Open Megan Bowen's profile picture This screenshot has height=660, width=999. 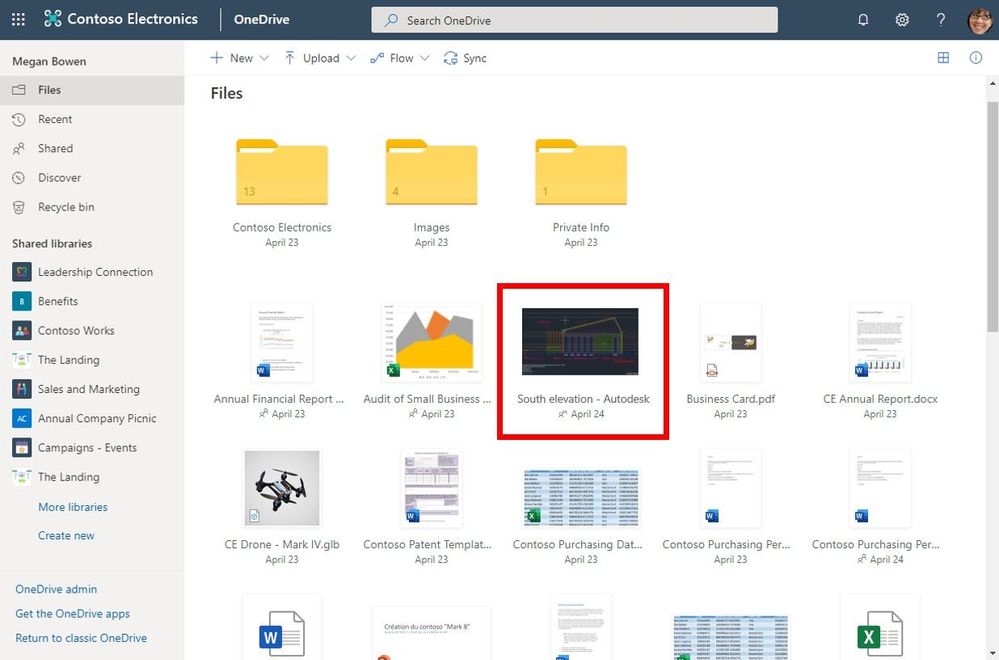click(981, 20)
